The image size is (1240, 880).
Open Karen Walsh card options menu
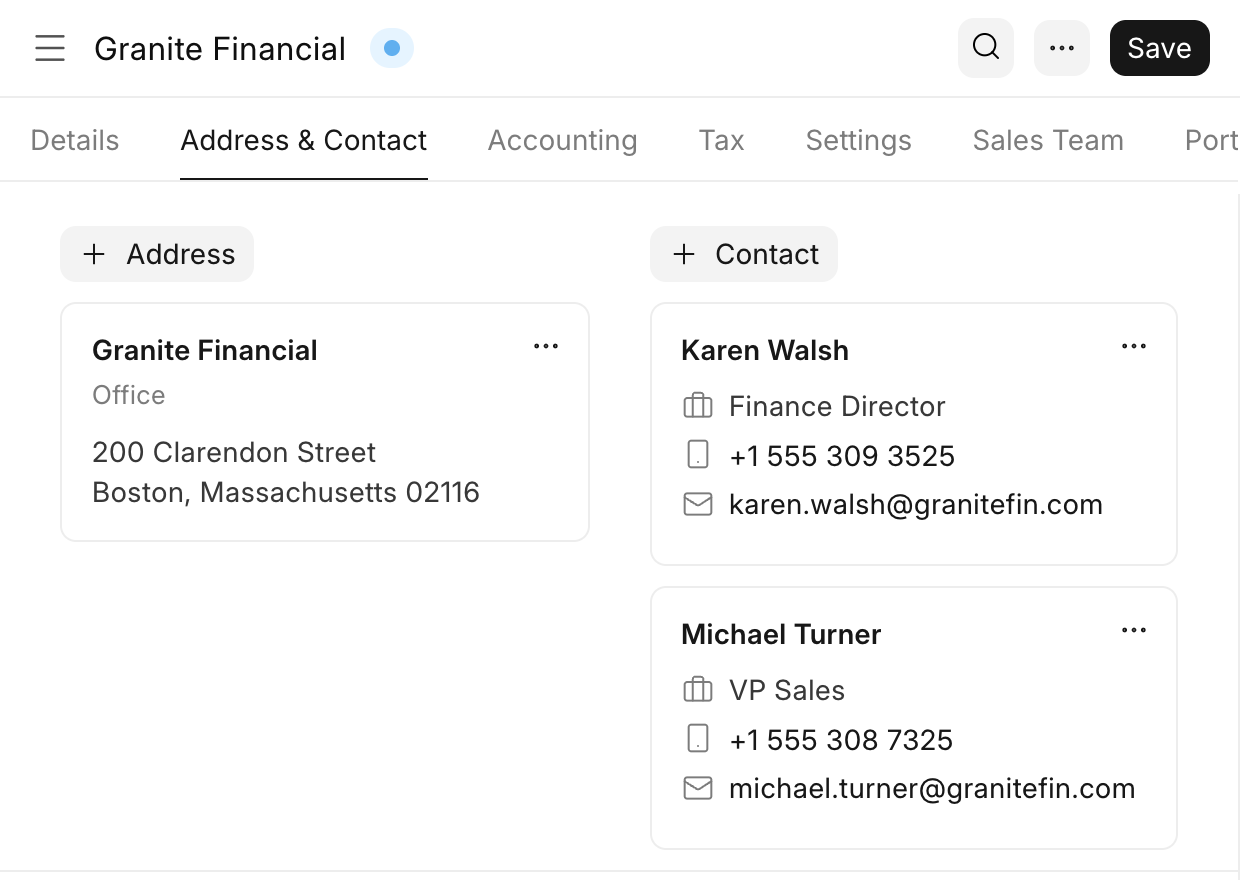[1134, 346]
